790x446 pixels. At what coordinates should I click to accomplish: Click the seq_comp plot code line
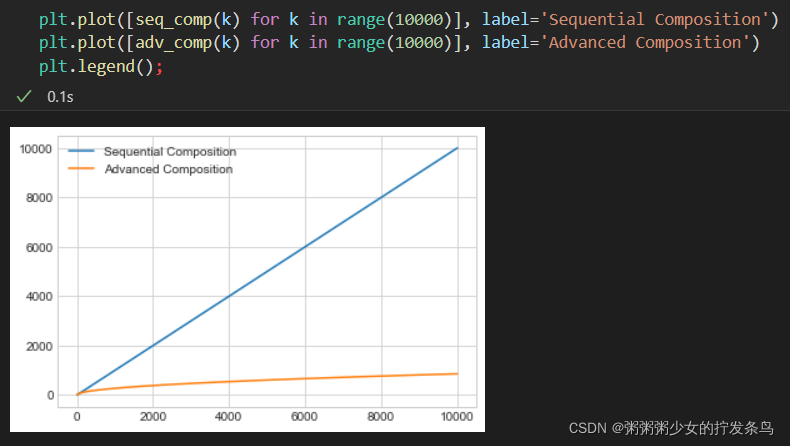(x=409, y=20)
